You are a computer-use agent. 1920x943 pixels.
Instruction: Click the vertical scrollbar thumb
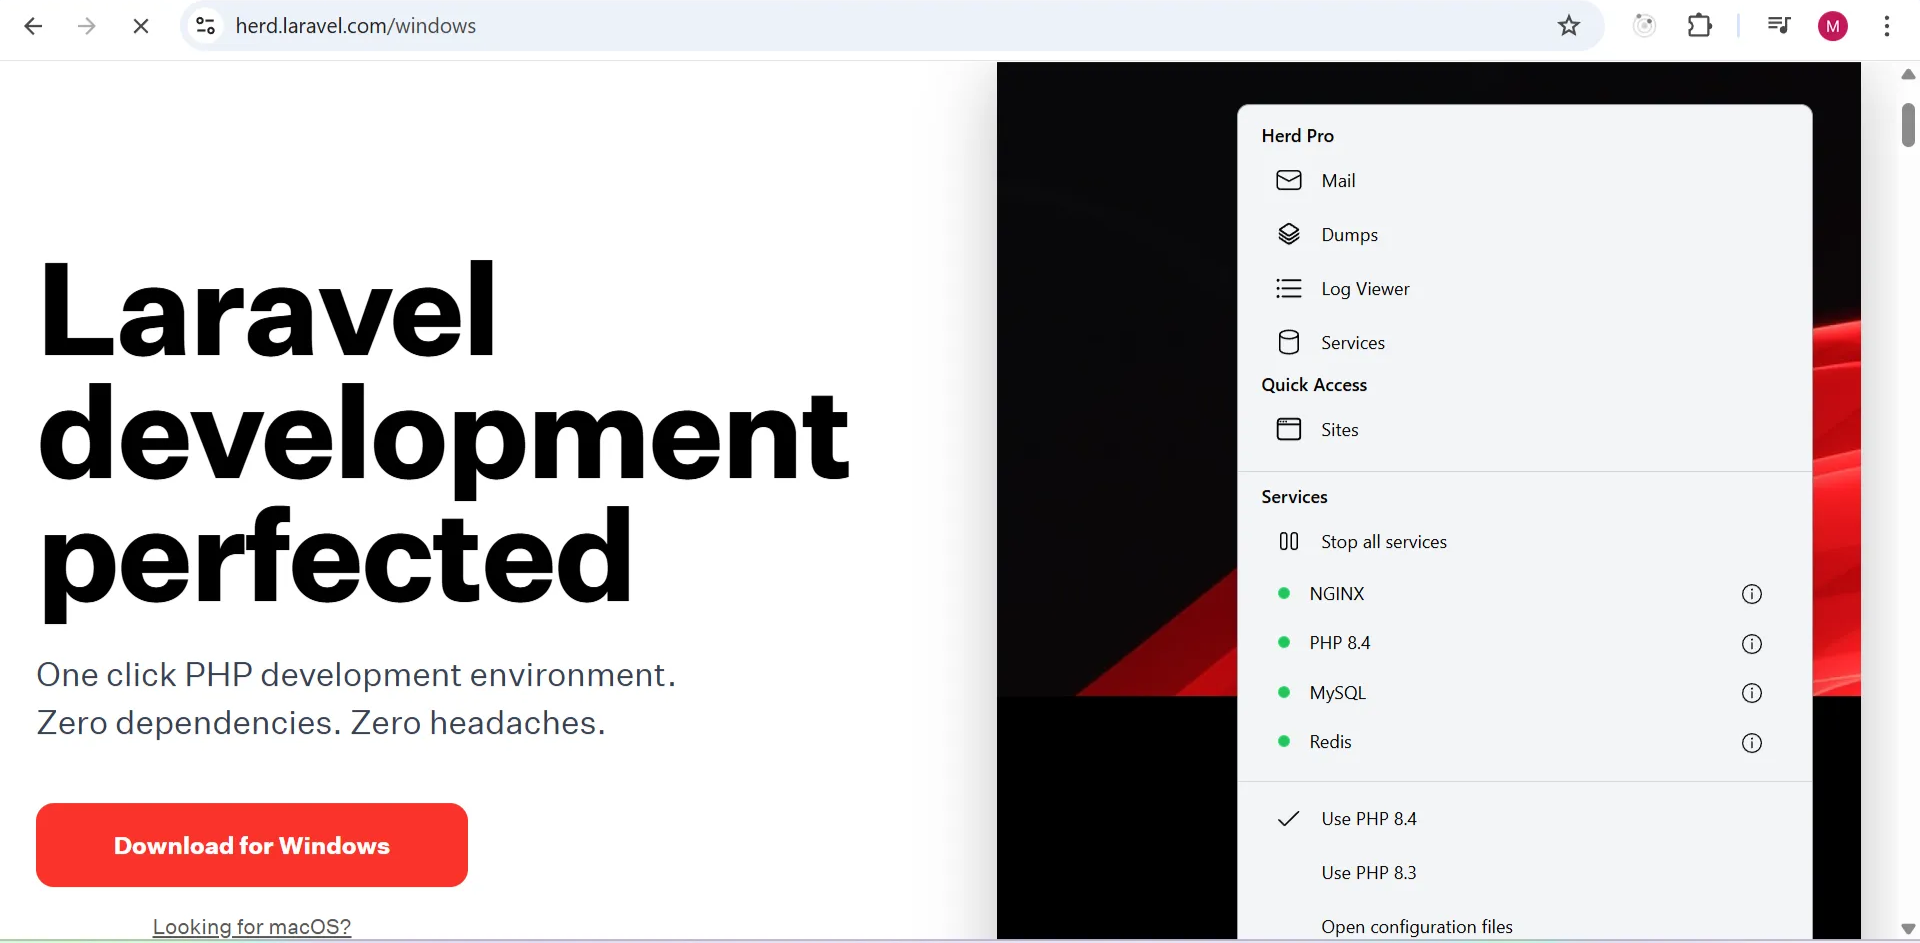tap(1908, 125)
